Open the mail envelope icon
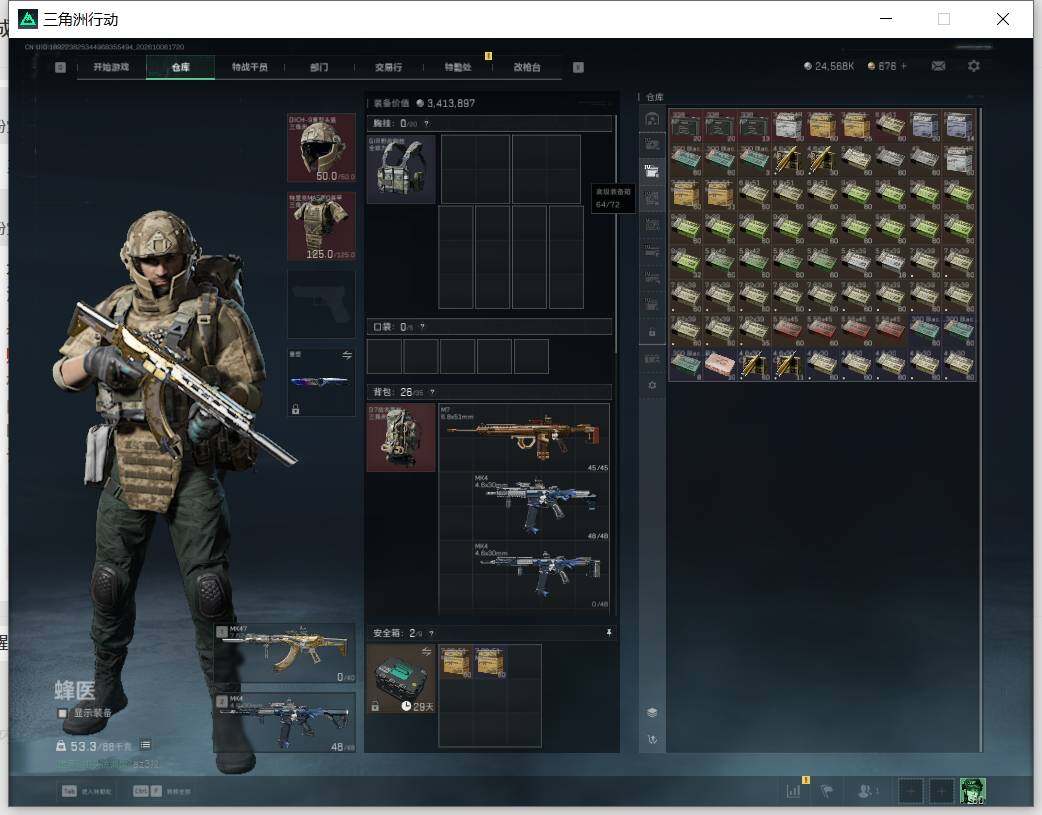 tap(938, 66)
